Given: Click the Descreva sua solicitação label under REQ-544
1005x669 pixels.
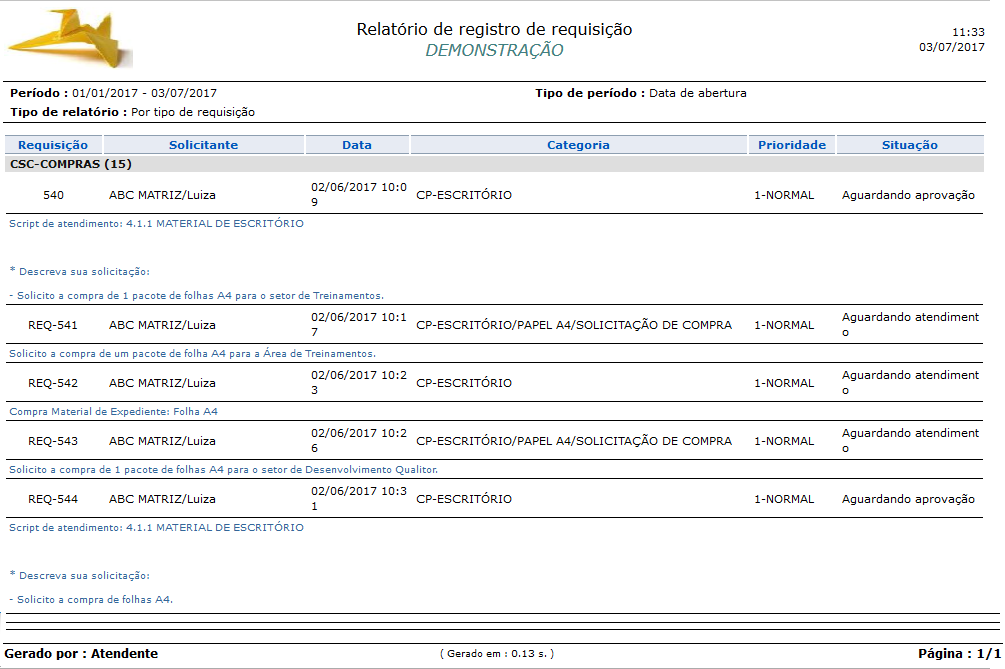Looking at the screenshot, I should tap(79, 575).
